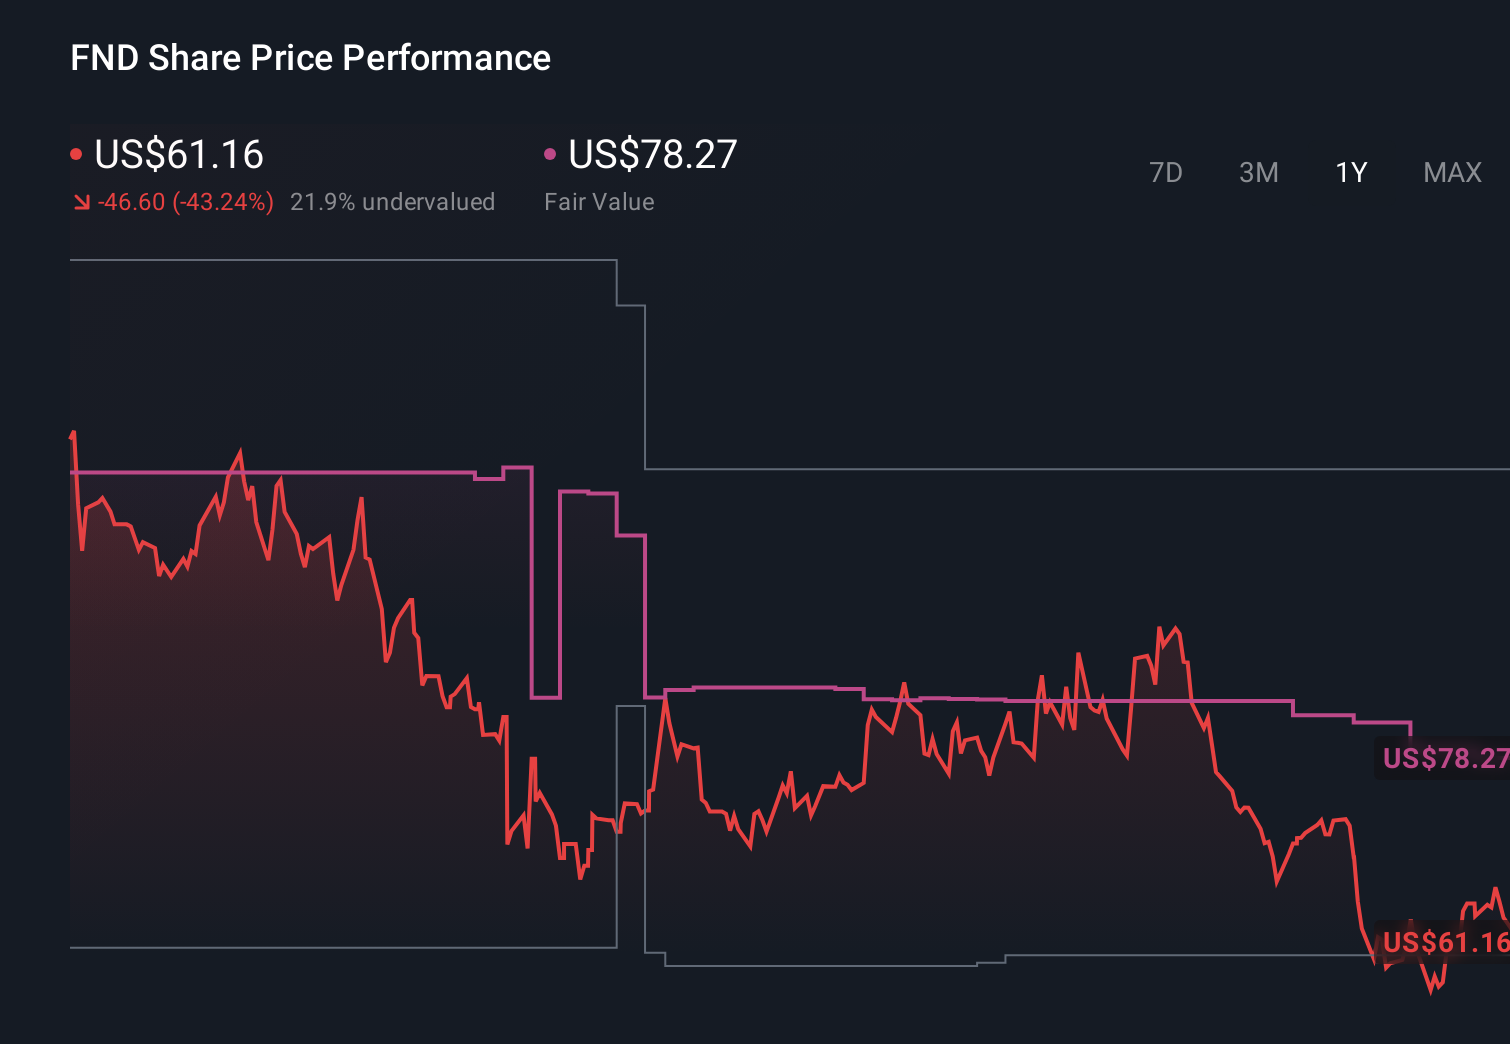1510x1044 pixels.
Task: Expand the Fair Value label details
Action: [598, 201]
